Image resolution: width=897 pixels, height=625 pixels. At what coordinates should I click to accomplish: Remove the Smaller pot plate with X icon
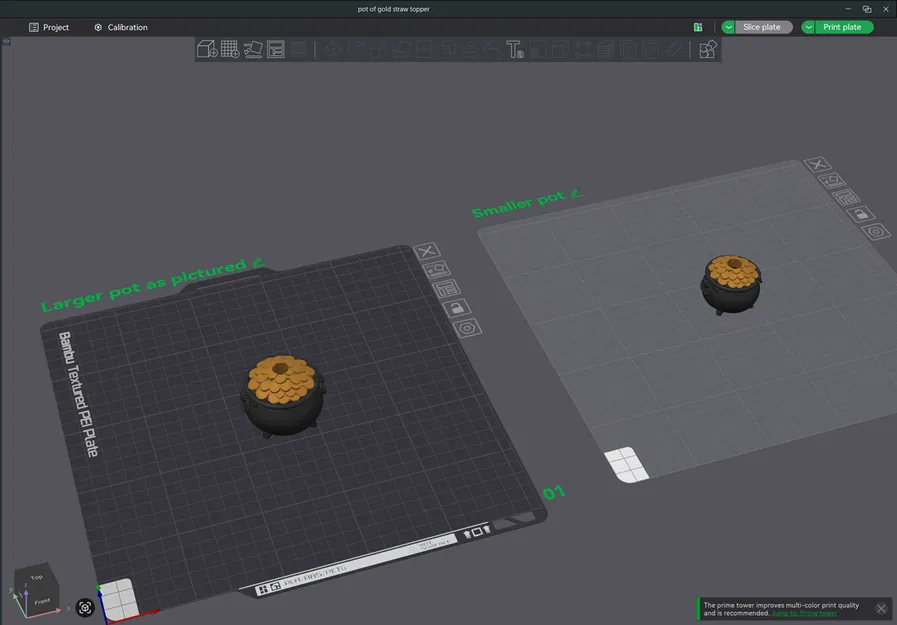pos(817,165)
